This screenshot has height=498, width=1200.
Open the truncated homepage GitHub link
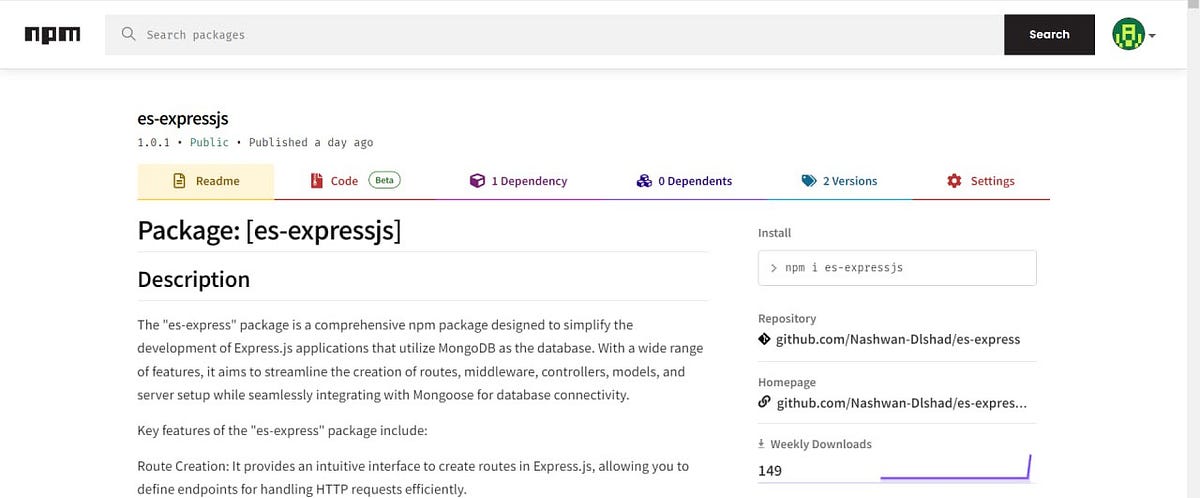coord(902,403)
